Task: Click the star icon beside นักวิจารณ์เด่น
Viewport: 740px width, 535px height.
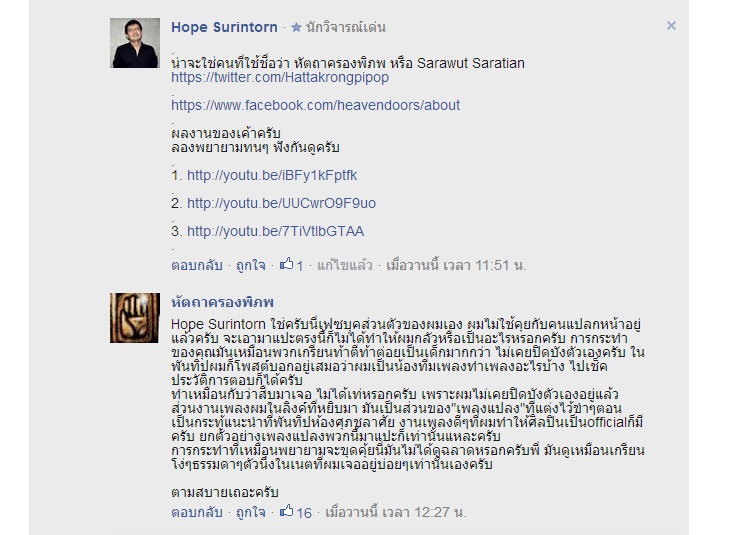Action: point(296,27)
